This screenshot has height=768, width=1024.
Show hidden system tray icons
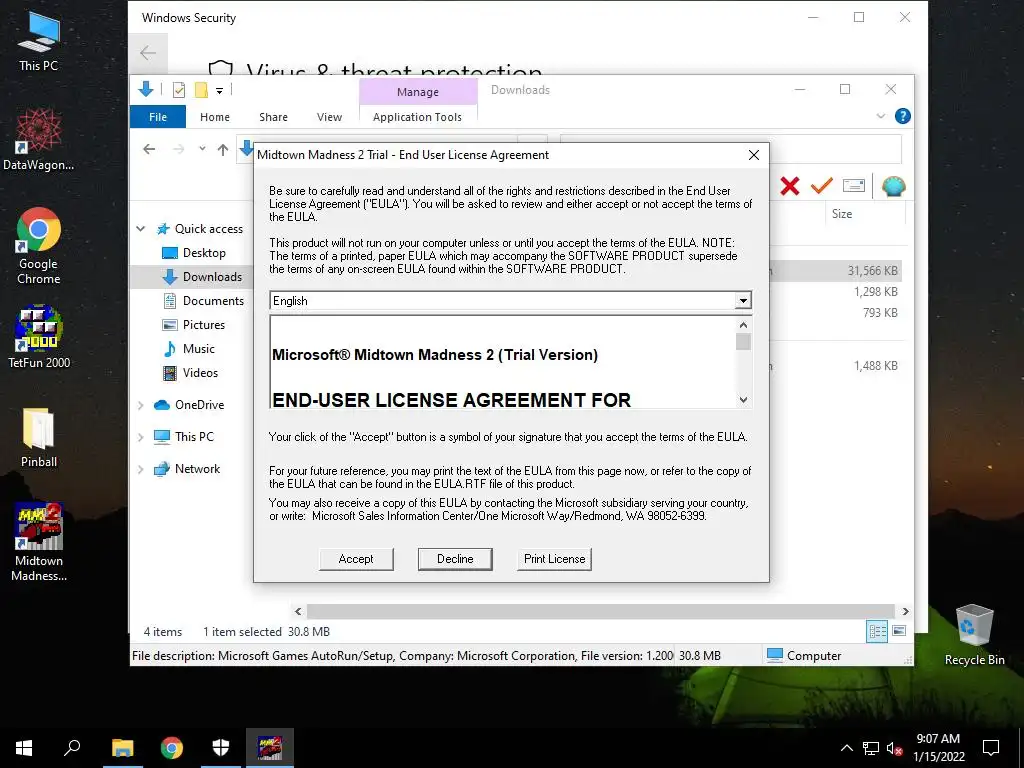click(846, 748)
